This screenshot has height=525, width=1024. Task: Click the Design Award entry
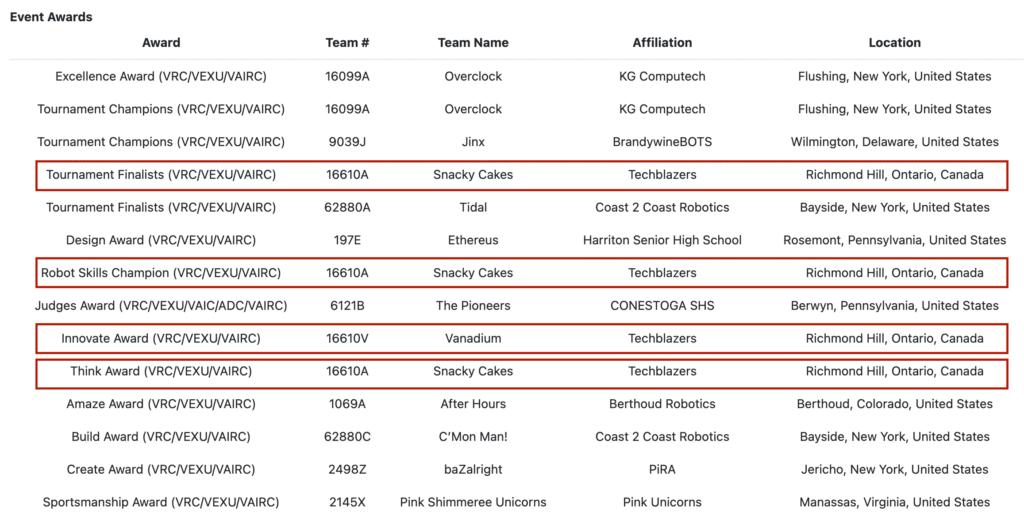161,240
